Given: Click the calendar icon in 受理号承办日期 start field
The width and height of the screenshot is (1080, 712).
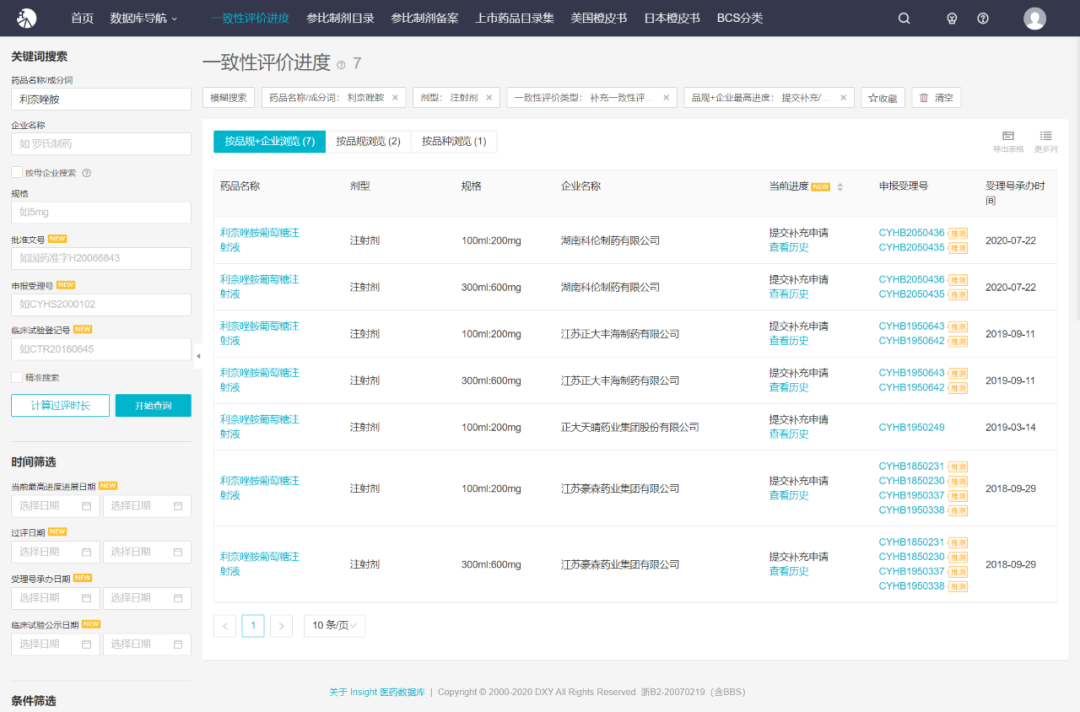Looking at the screenshot, I should click(x=86, y=598).
